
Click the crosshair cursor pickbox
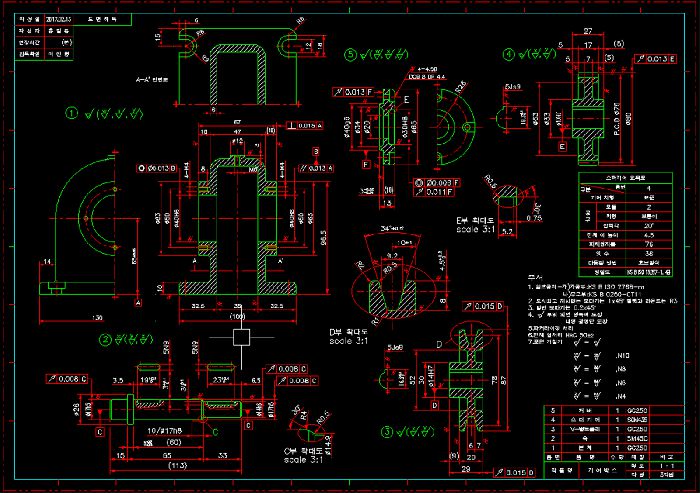pyautogui.click(x=239, y=336)
